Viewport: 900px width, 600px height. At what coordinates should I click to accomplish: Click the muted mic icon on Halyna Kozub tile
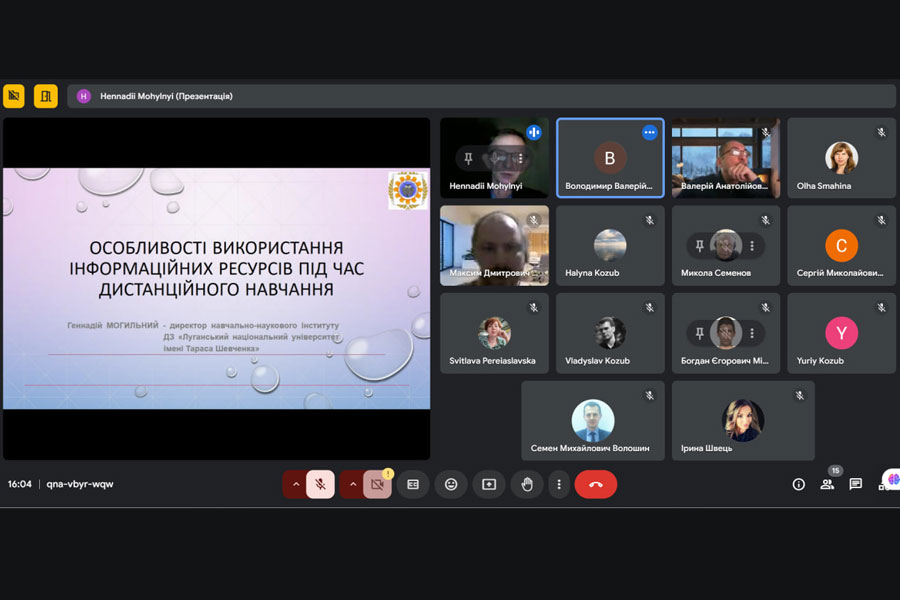[649, 220]
